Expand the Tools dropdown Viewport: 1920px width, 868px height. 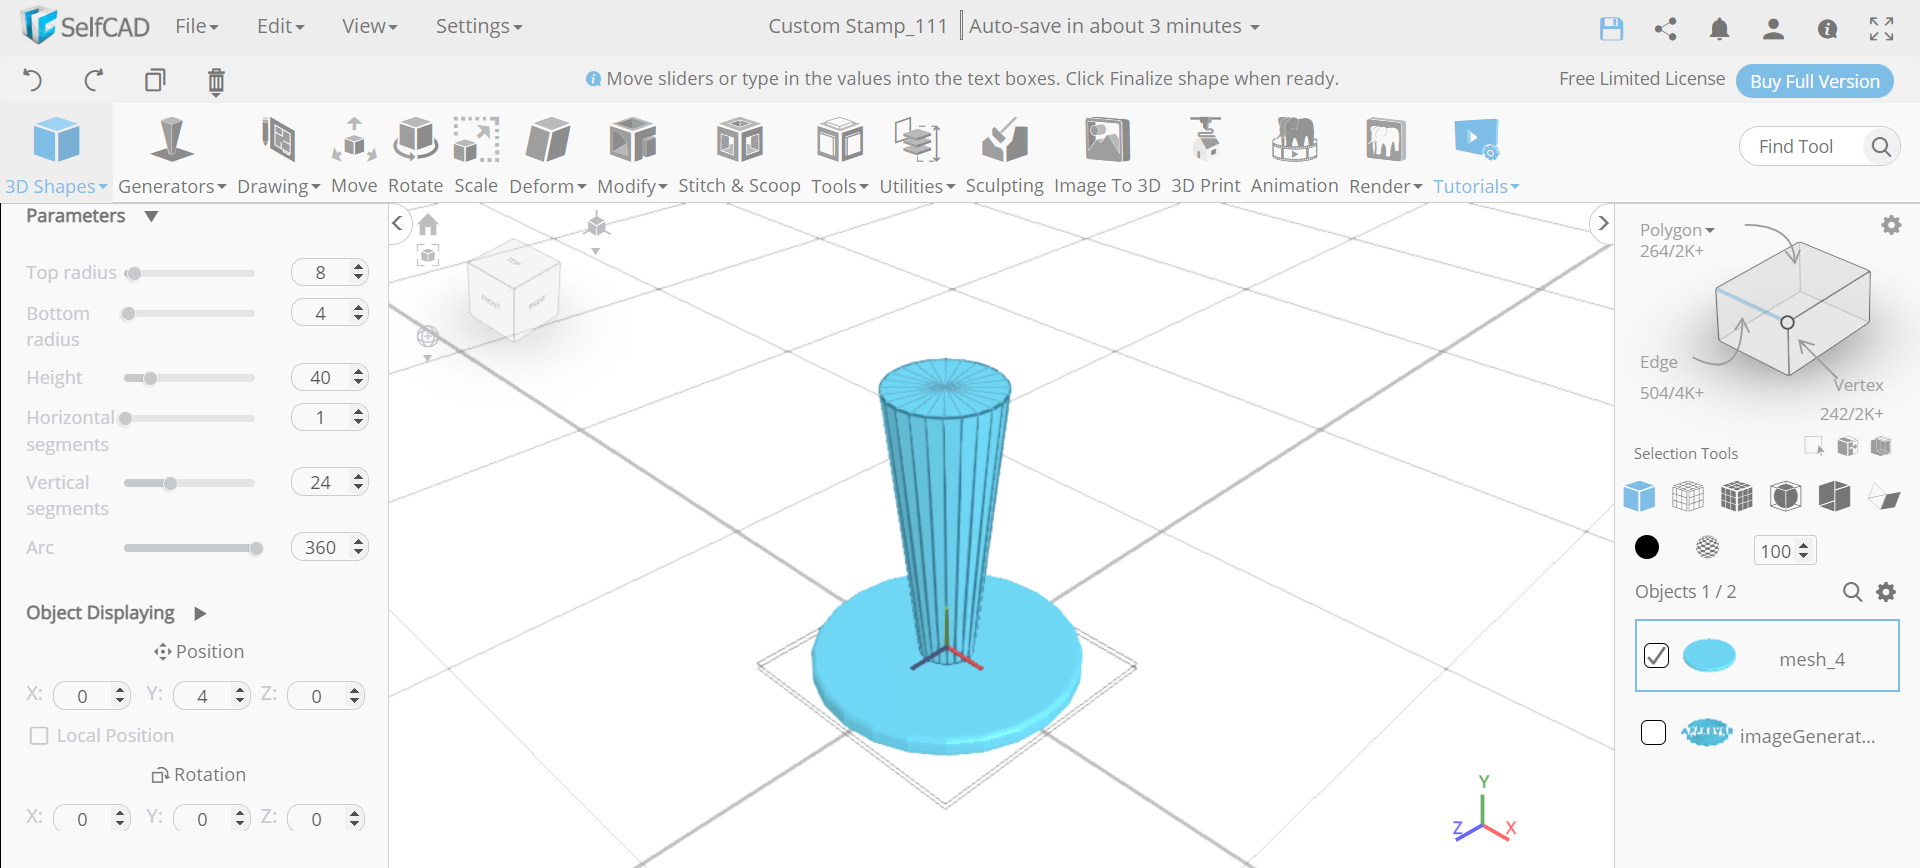pos(840,186)
